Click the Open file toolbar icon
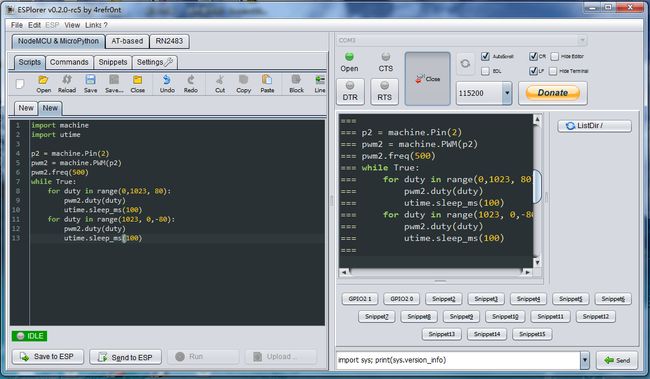 pos(43,84)
